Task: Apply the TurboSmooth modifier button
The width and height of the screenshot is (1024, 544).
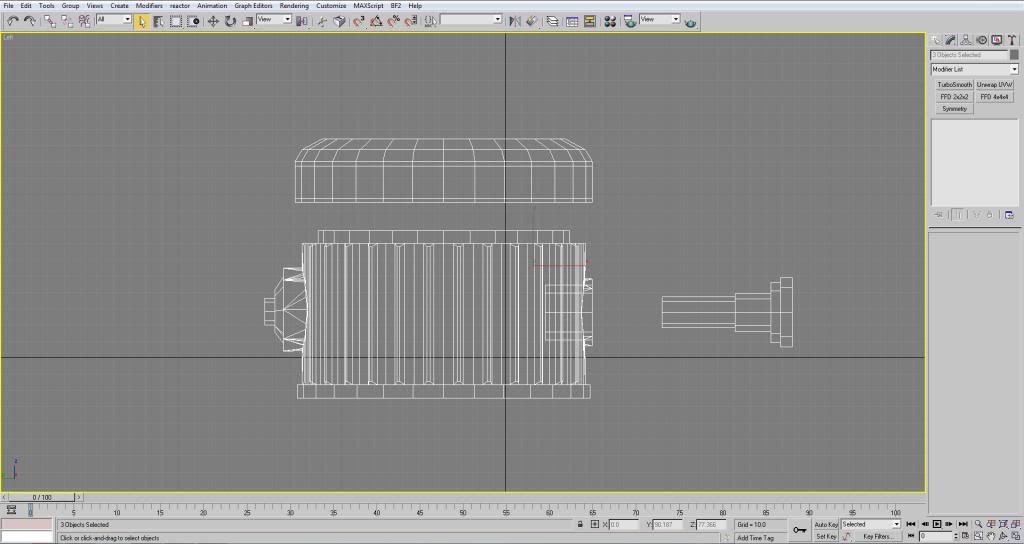Action: (954, 85)
